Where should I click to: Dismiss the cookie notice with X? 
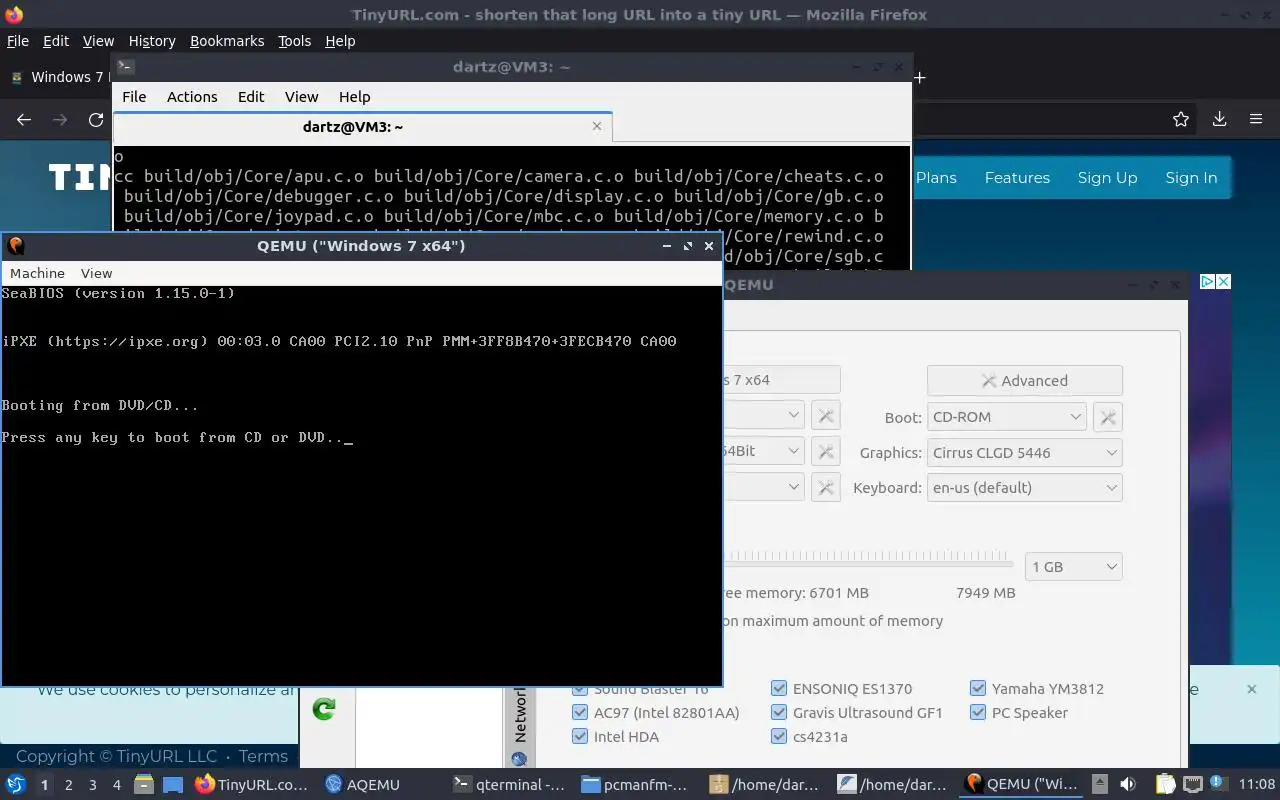tap(1251, 689)
